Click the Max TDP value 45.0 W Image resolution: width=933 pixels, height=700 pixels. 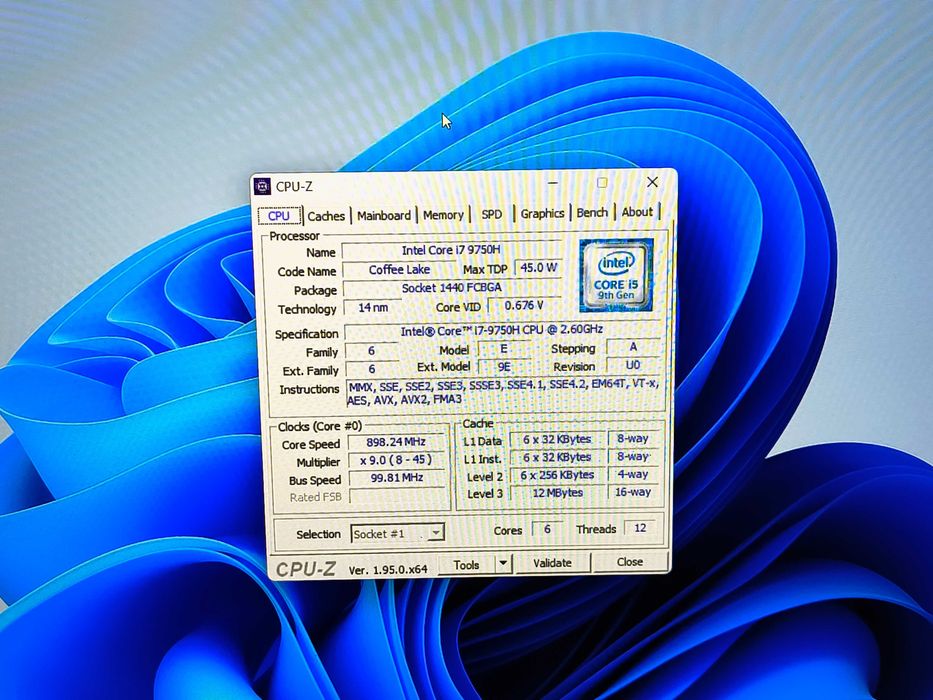(x=538, y=268)
